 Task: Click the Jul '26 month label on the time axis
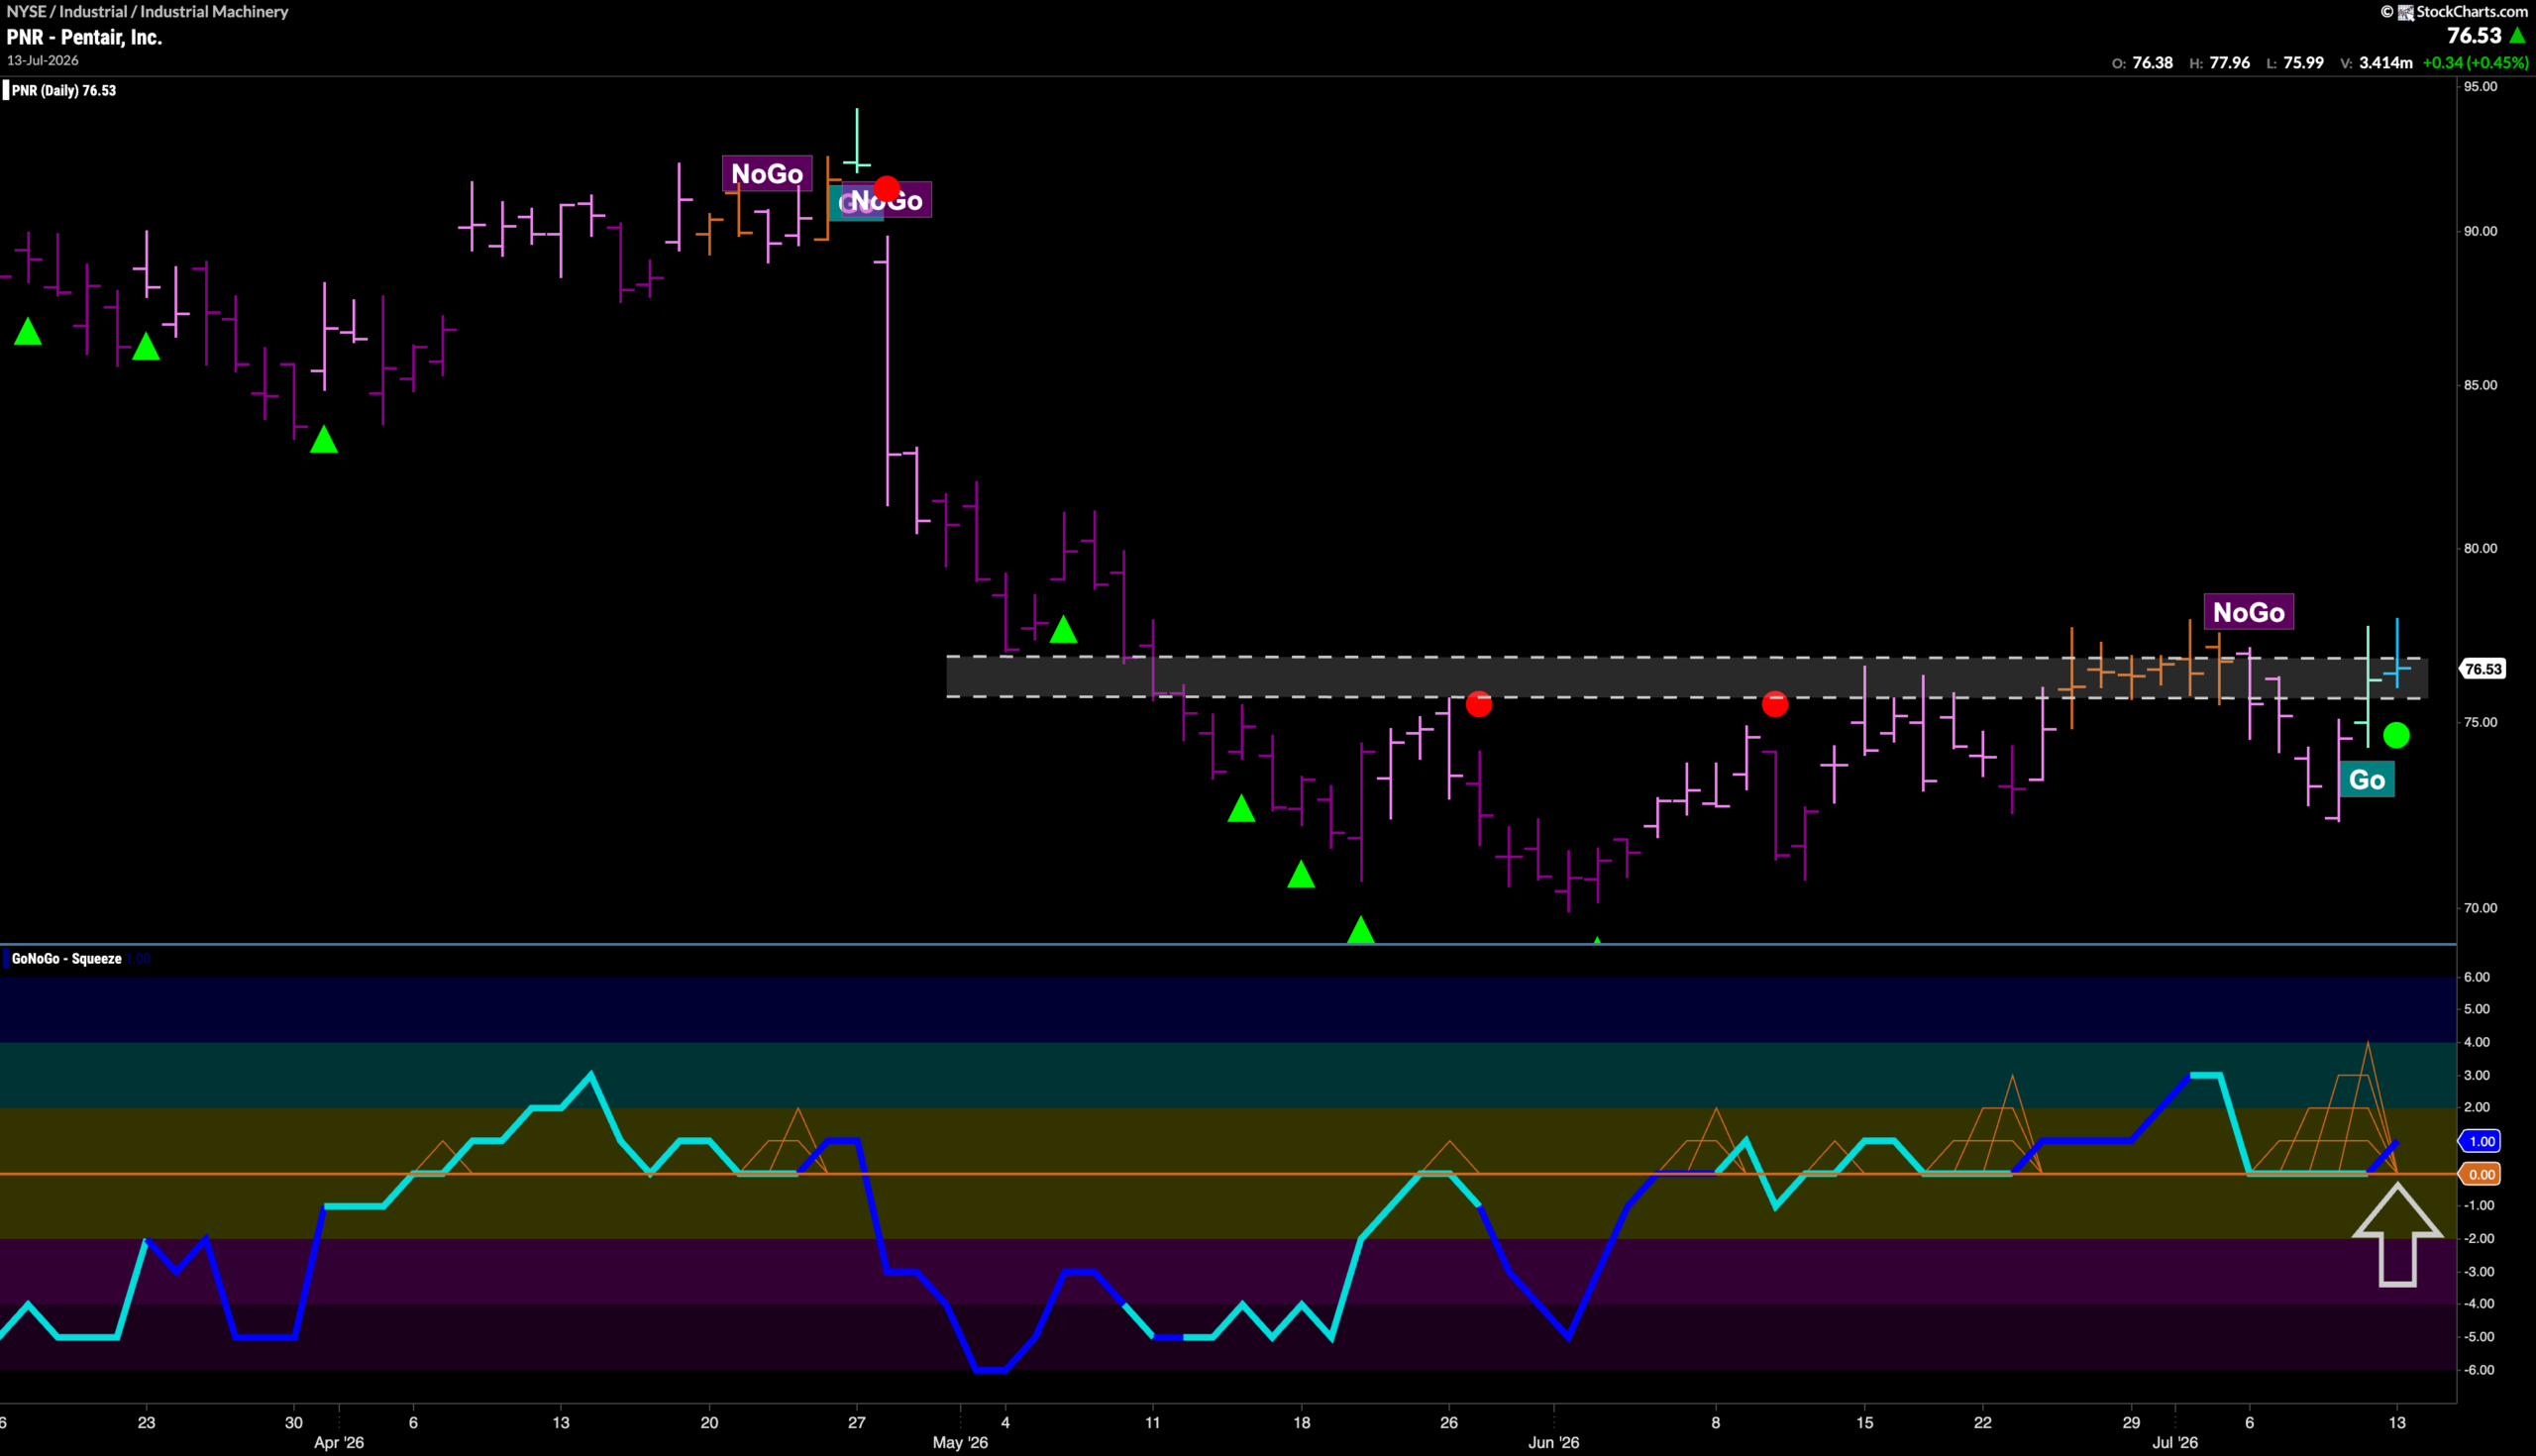click(x=2175, y=1442)
